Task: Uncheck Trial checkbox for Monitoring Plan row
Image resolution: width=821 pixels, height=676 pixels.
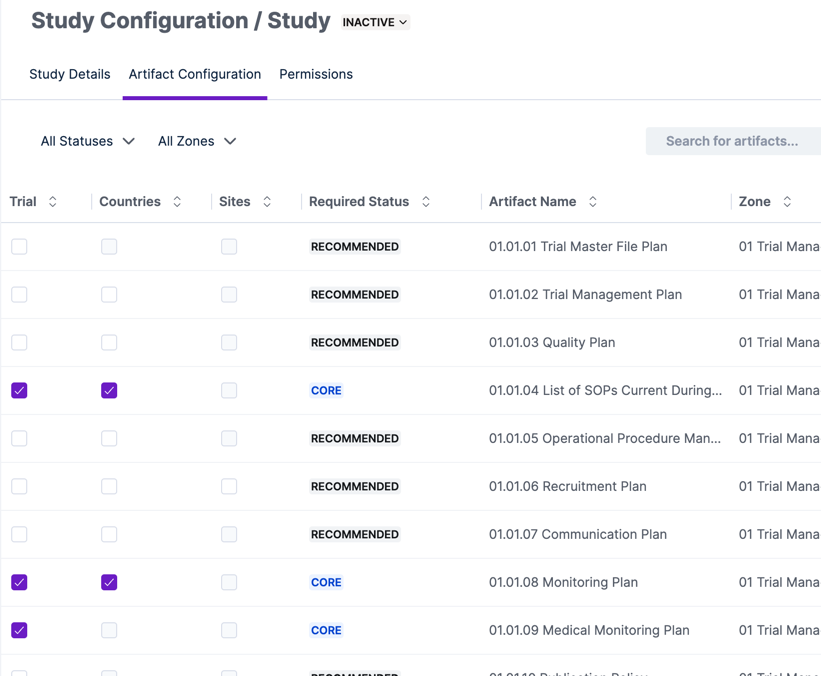Action: point(19,582)
